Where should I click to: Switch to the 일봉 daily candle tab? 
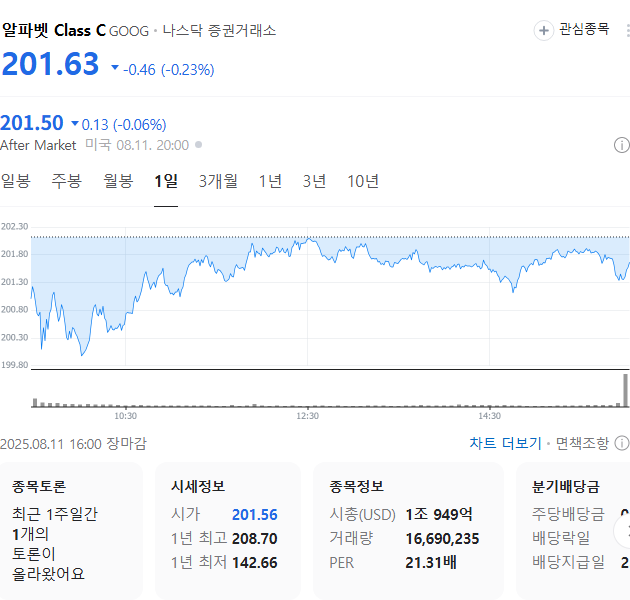pos(16,181)
